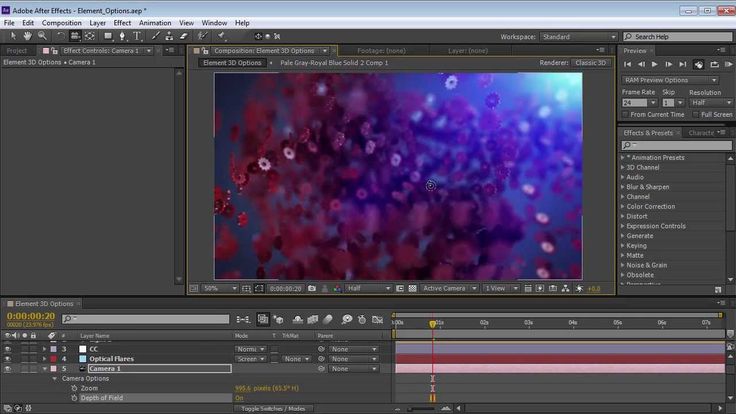Screen dimensions: 736x414
Task: Select the Eraser tool
Action: pos(184,36)
